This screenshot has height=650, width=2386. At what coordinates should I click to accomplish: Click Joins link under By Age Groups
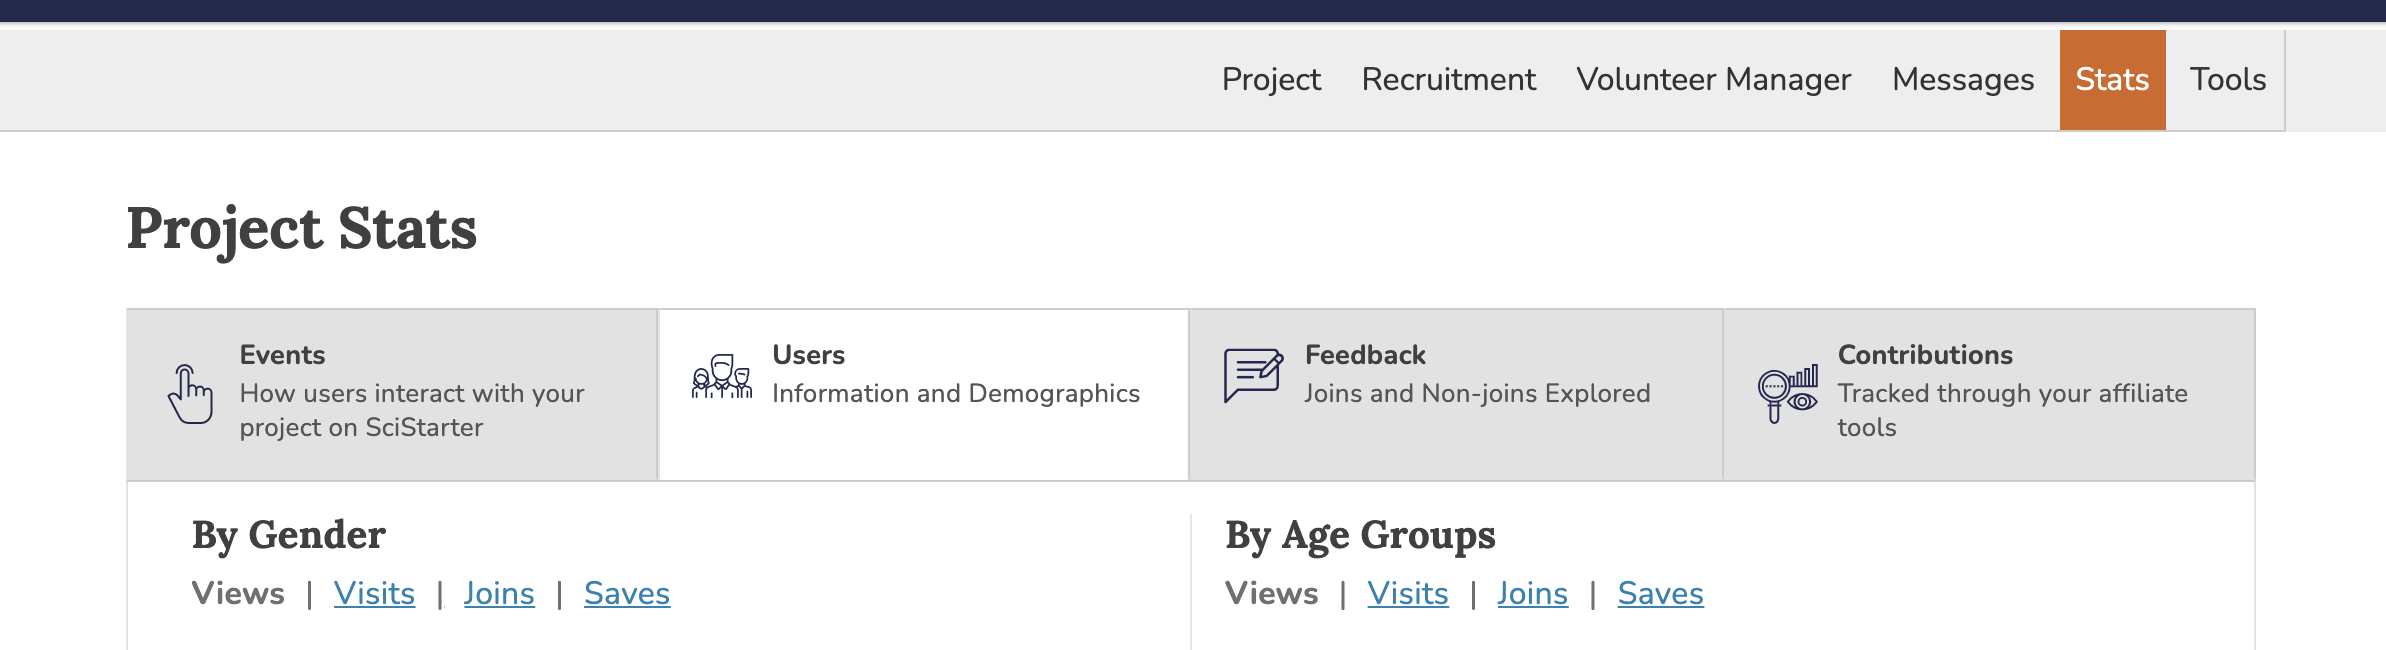coord(1532,593)
